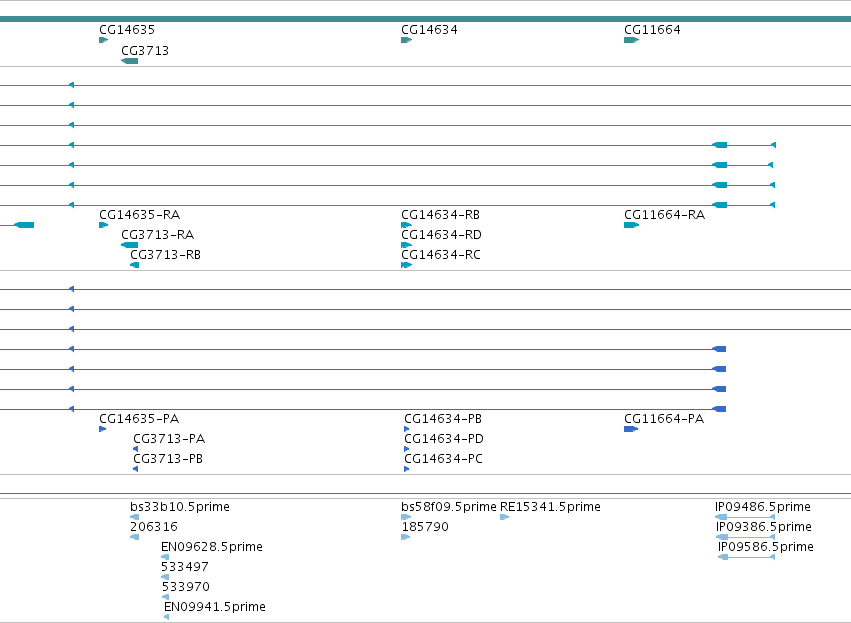Select the CG3713-PA protein label
Viewport: 851px width, 623px height.
pos(169,439)
